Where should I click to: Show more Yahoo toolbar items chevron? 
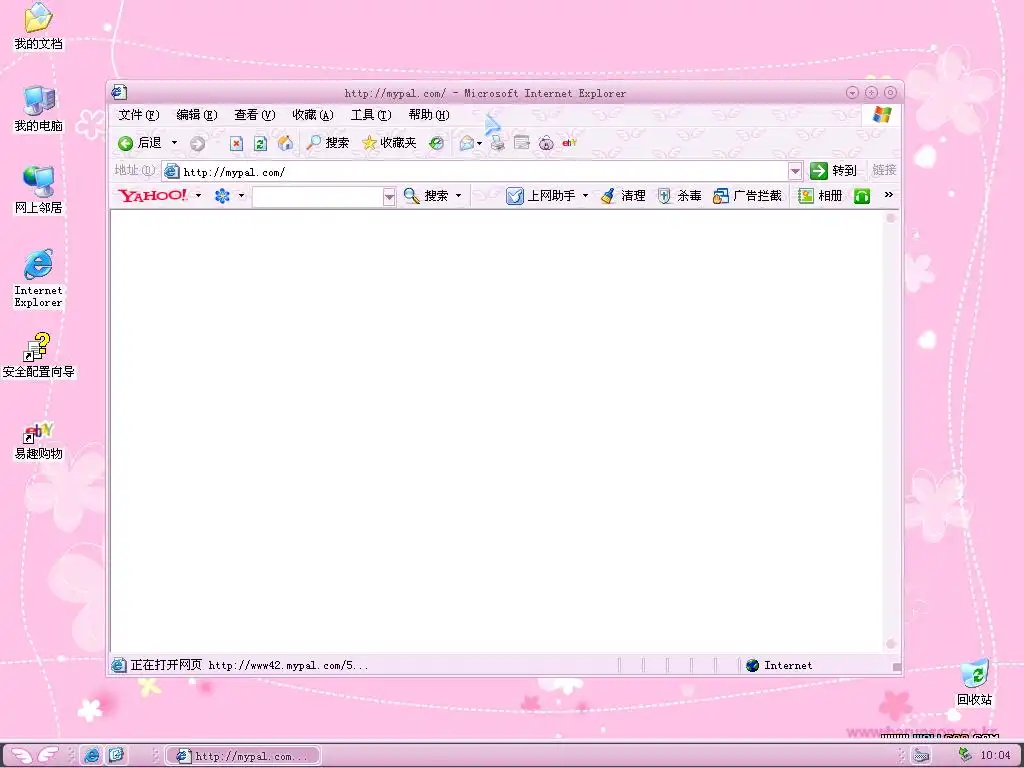(888, 195)
